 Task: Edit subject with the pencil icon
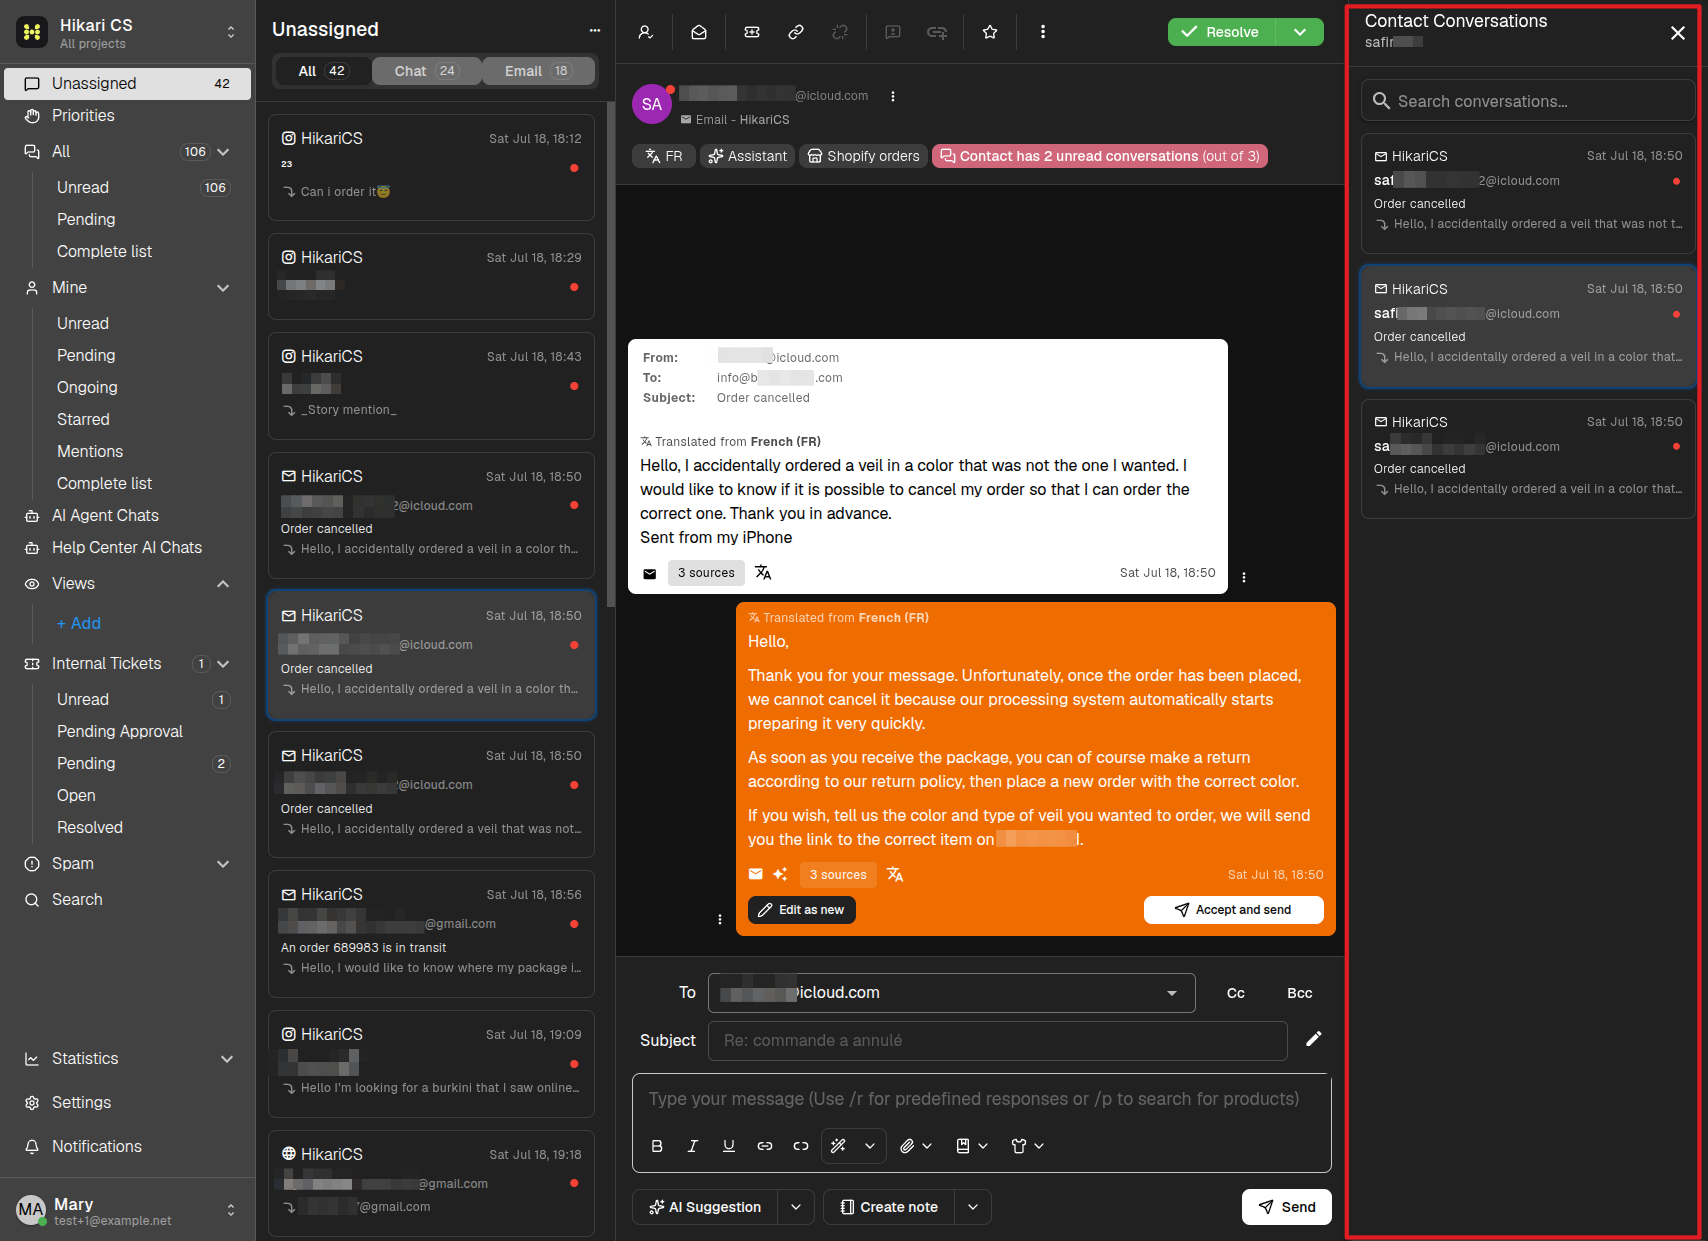[x=1314, y=1039]
